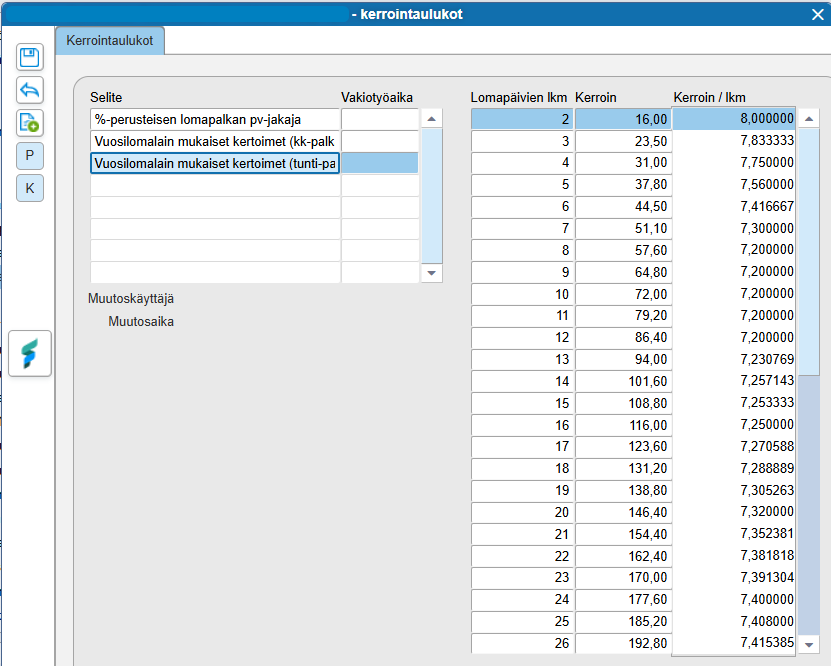Click highlighted Vakiotyöaika field of tunti-pa row
The height and width of the screenshot is (666, 831).
tap(379, 163)
